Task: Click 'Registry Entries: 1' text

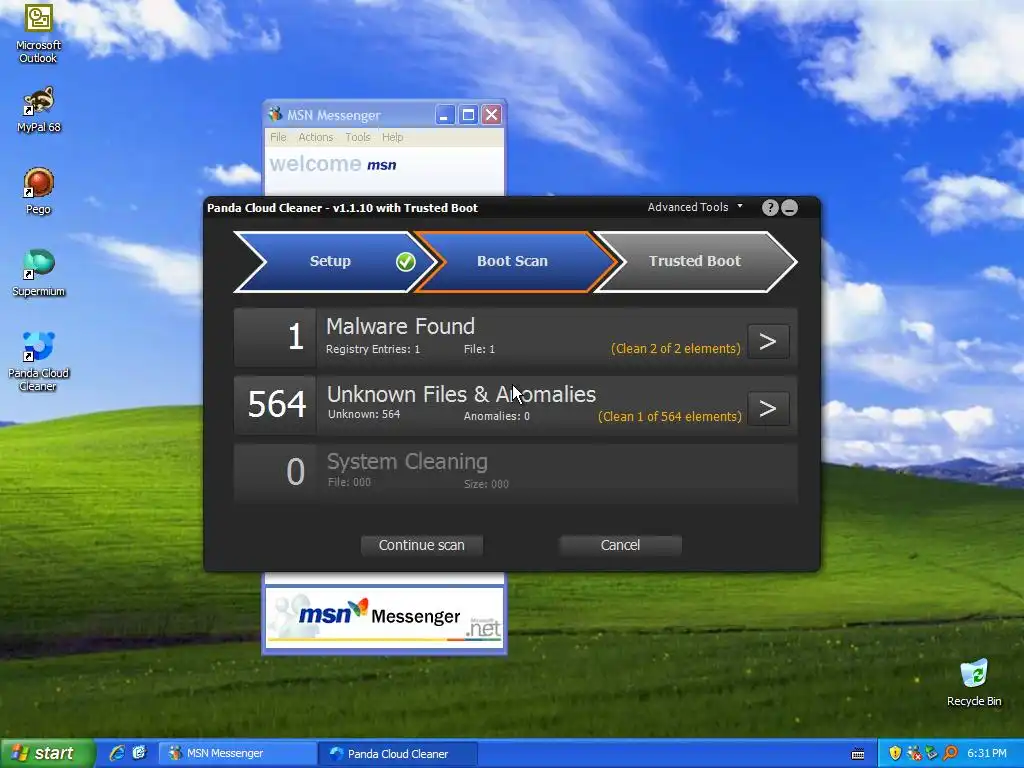Action: pyautogui.click(x=373, y=349)
